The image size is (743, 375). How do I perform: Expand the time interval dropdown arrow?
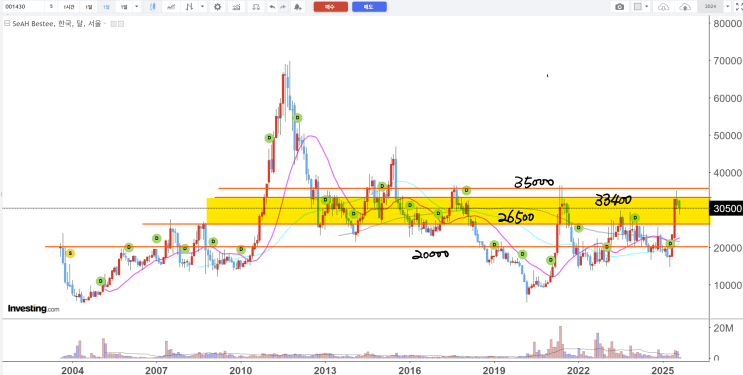coord(137,7)
